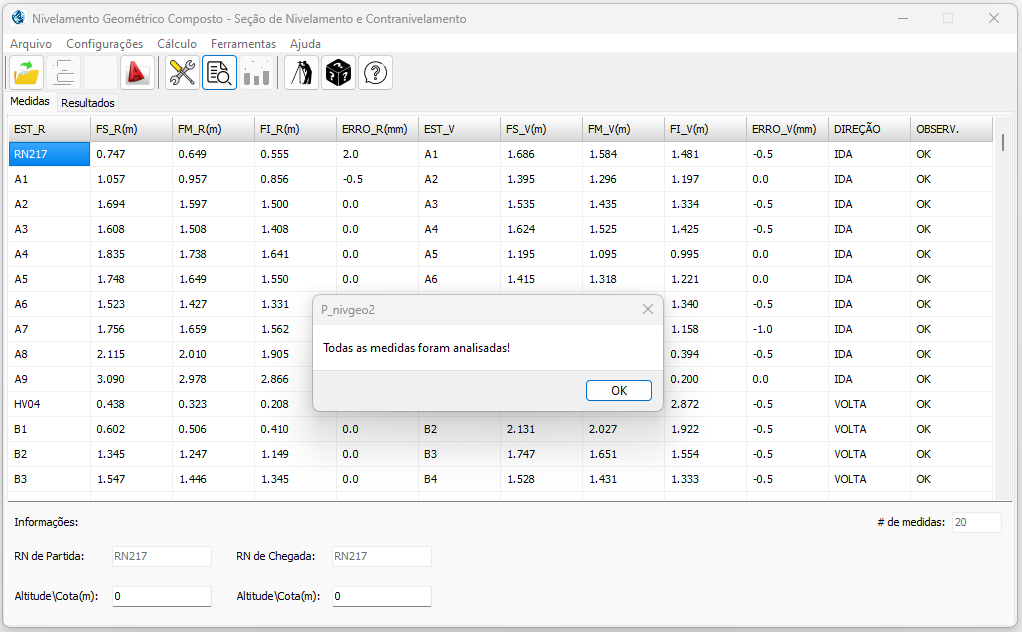Open the Configurações menu
The width and height of the screenshot is (1022, 632).
104,44
